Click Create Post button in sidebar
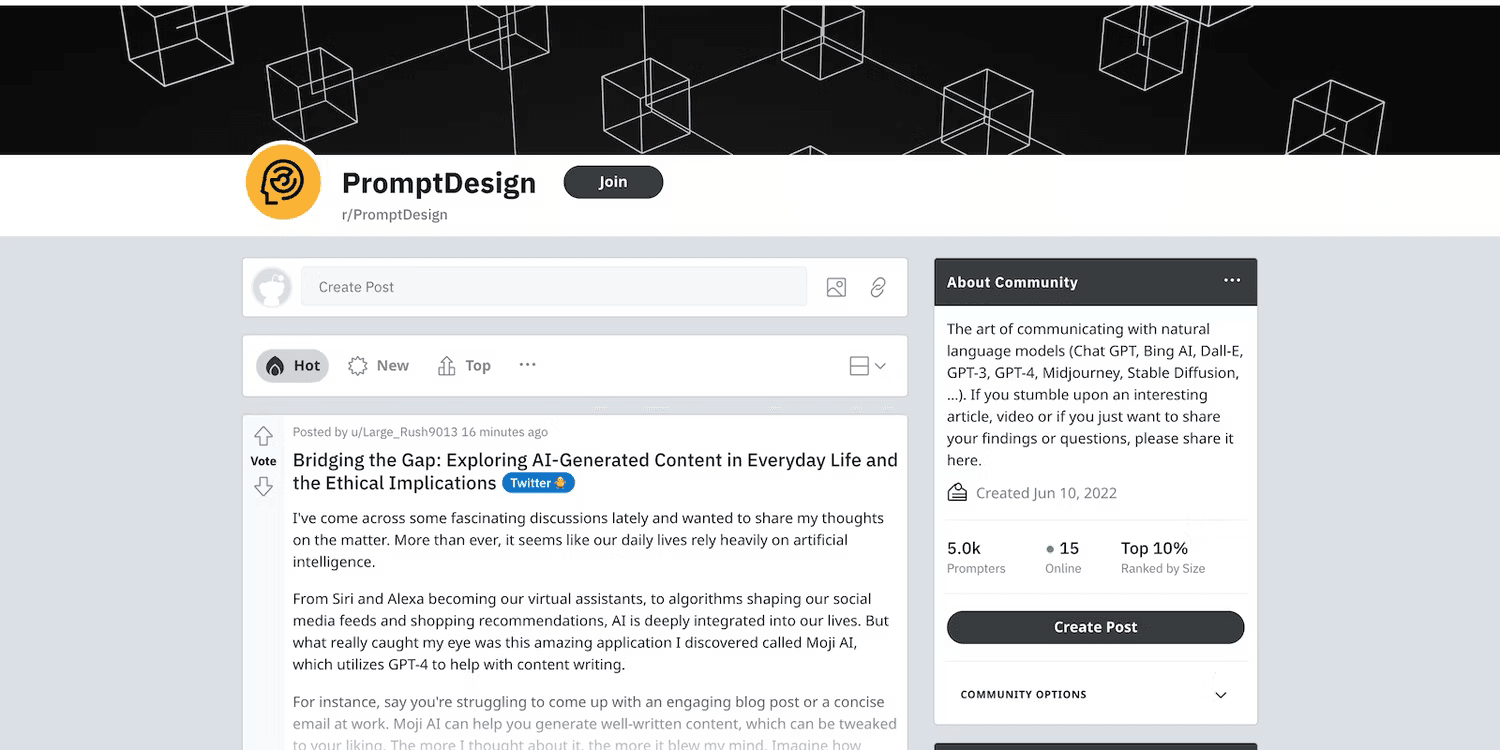Screen dimensions: 1500x750 pos(1096,627)
